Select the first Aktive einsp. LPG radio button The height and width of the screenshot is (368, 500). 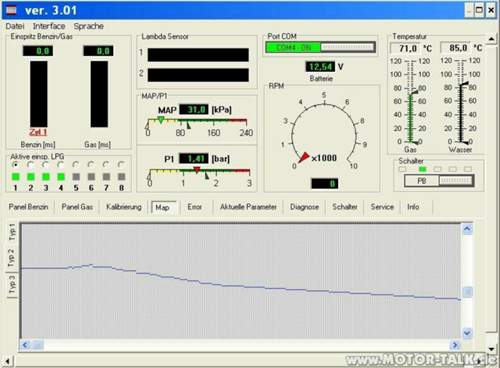pyautogui.click(x=15, y=165)
